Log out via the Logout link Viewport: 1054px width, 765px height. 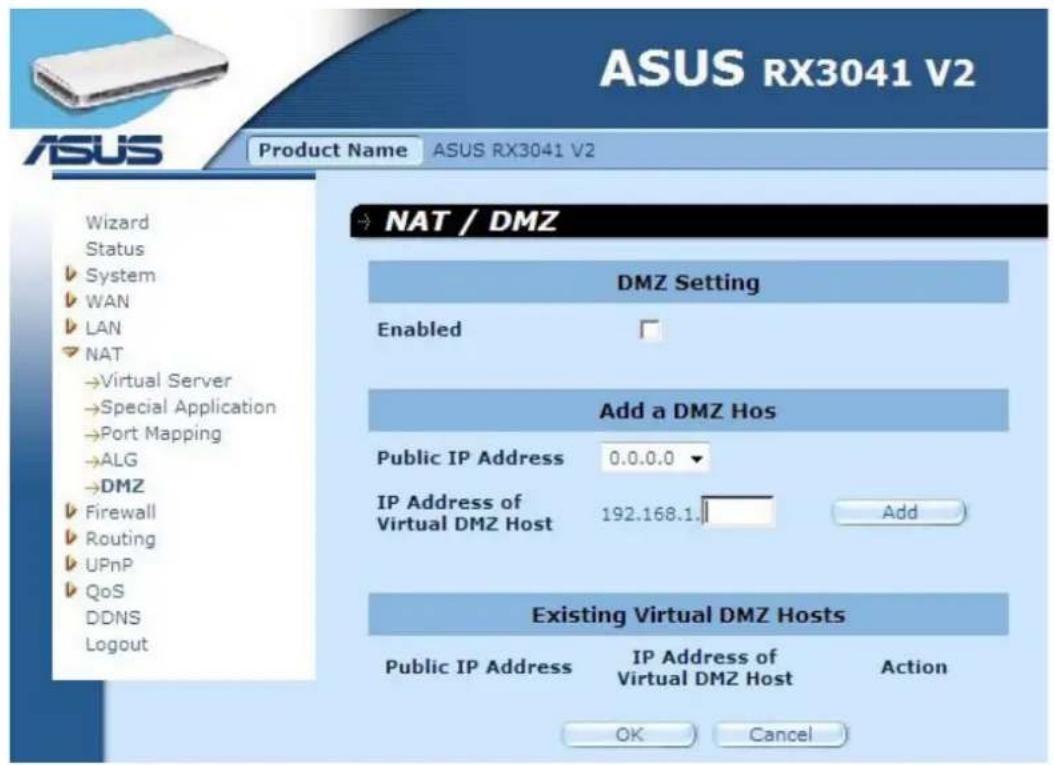pyautogui.click(x=116, y=644)
